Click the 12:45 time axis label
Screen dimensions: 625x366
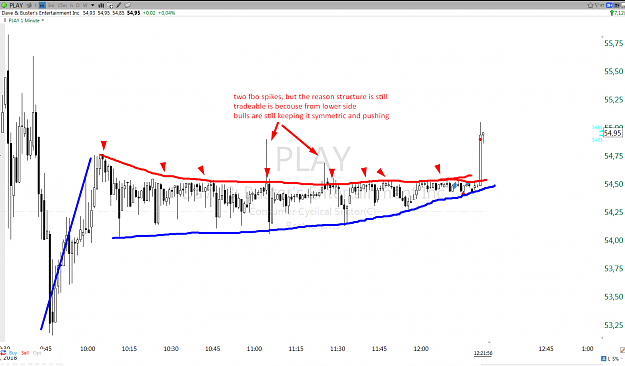coord(546,348)
